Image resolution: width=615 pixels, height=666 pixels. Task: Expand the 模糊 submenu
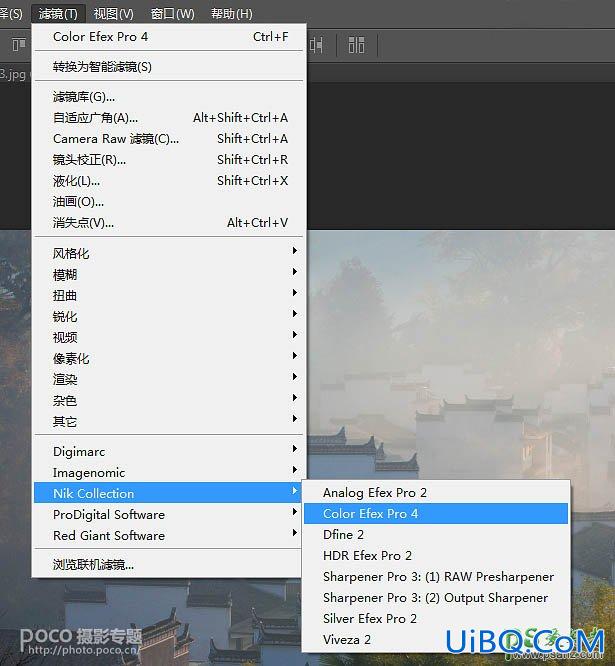pyautogui.click(x=169, y=274)
